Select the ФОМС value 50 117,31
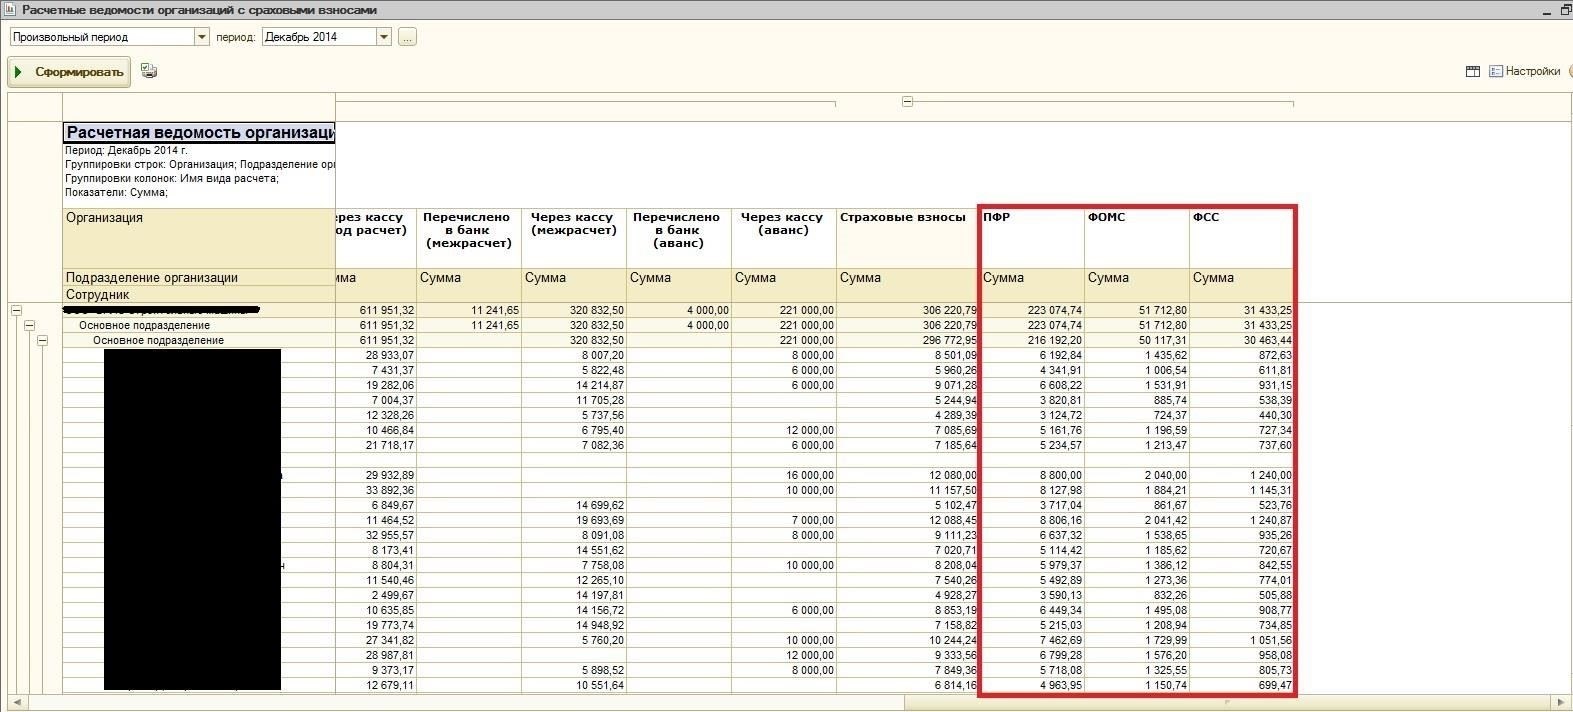1573x712 pixels. coord(1137,341)
